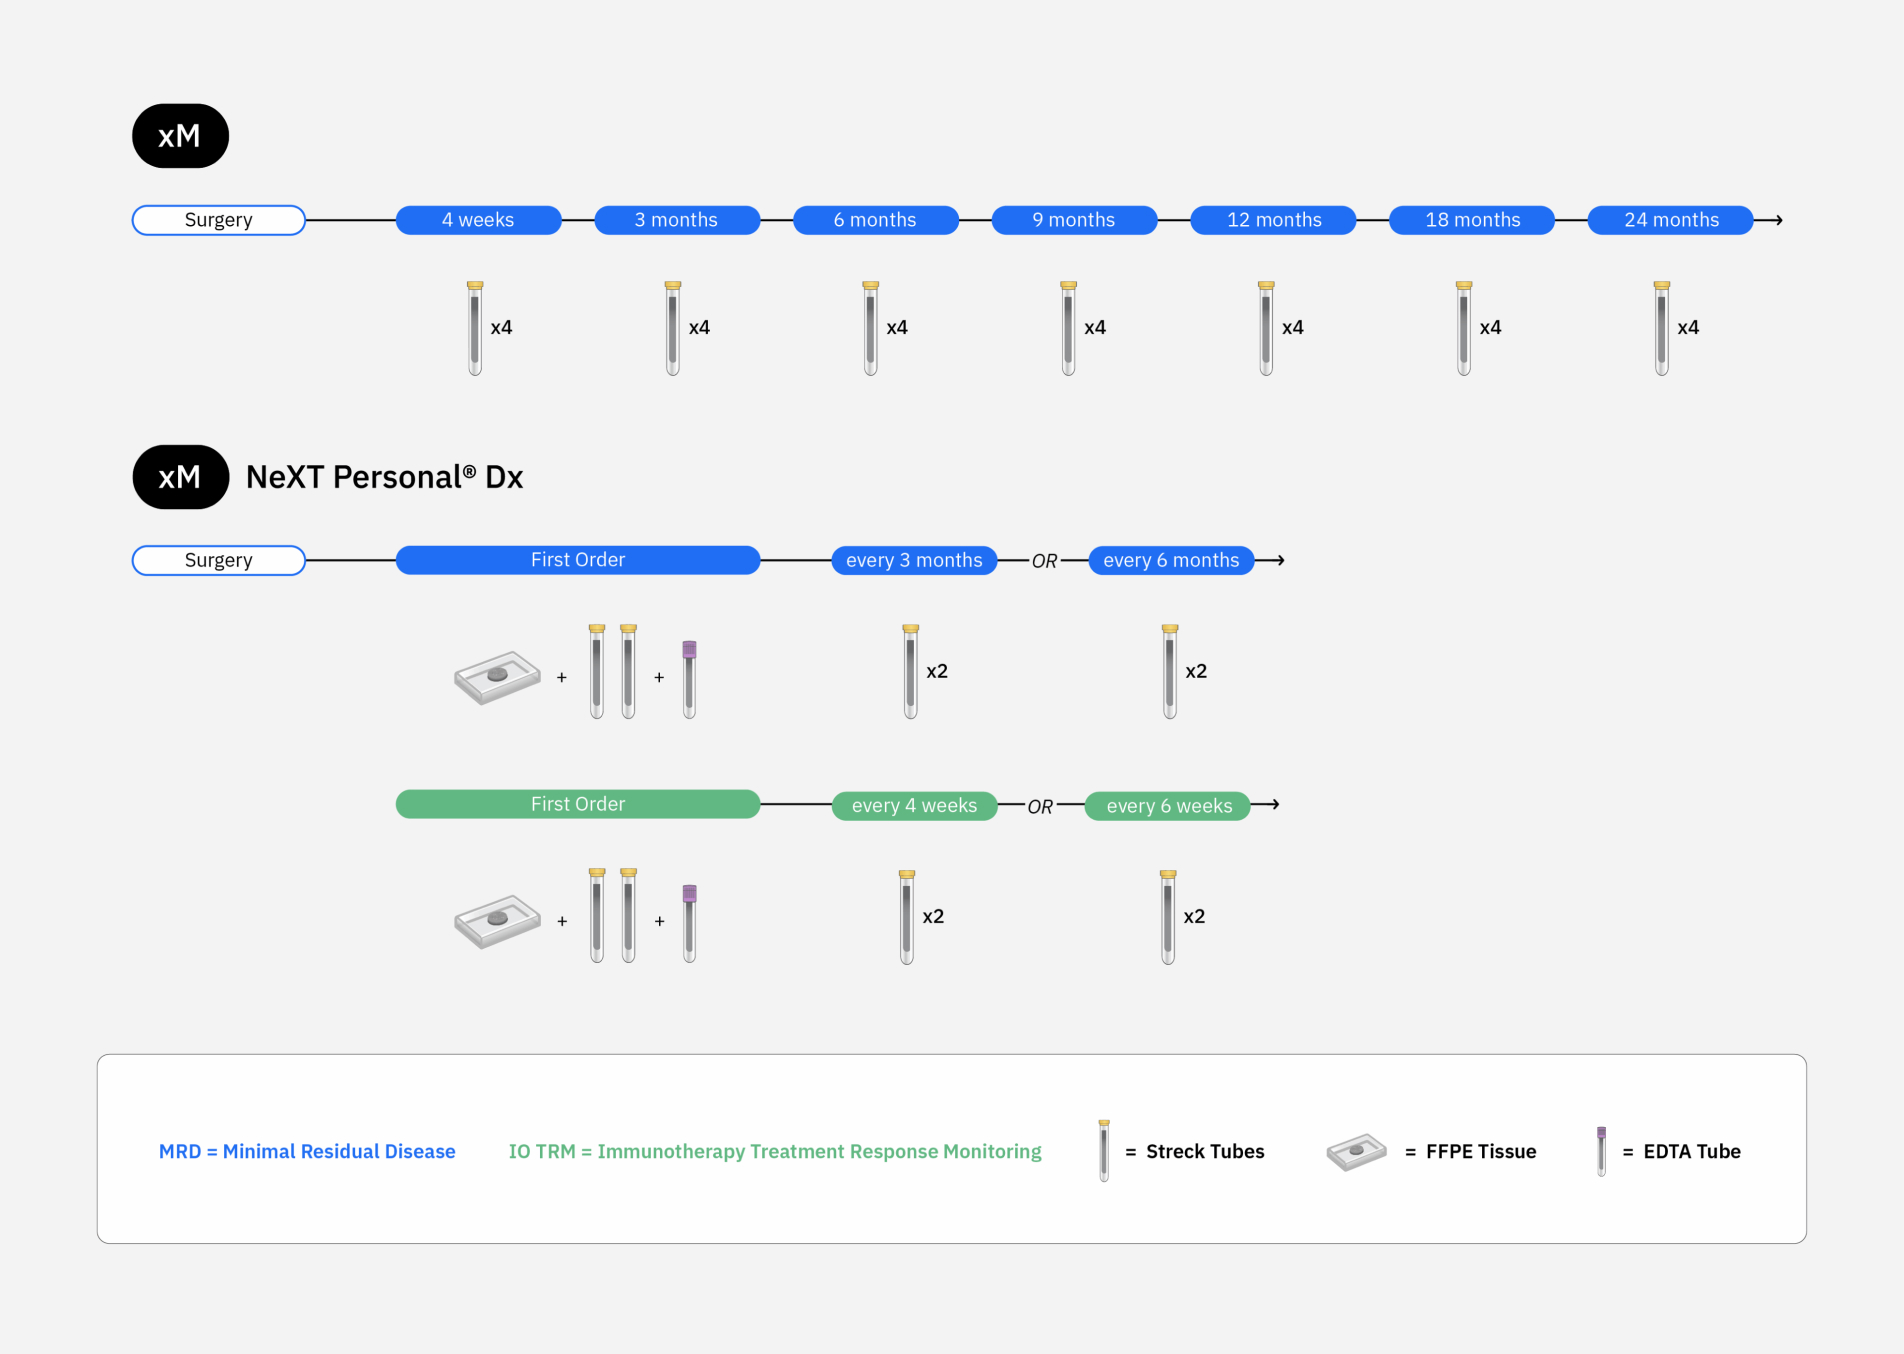This screenshot has height=1354, width=1904.
Task: Click the top xM logo badge
Action: [180, 136]
